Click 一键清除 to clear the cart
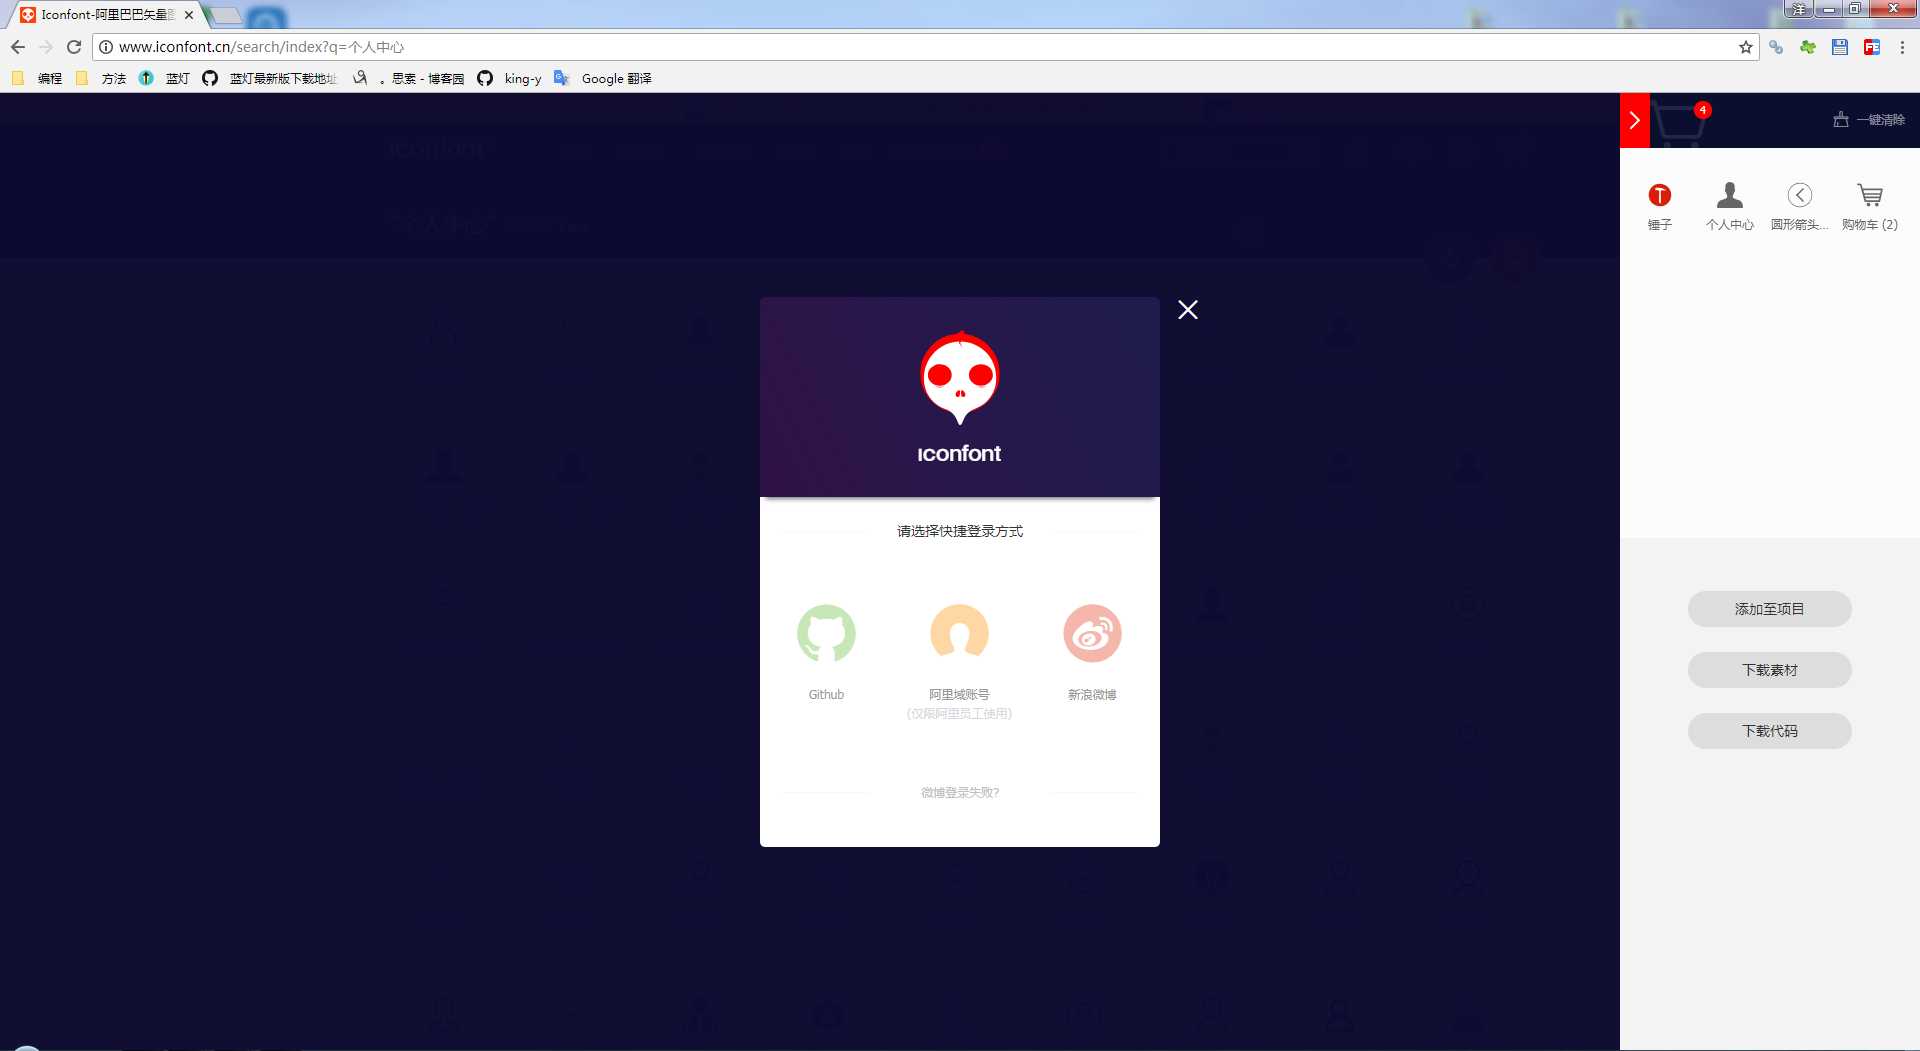Screen dimensions: 1920x1051 pyautogui.click(x=1869, y=120)
